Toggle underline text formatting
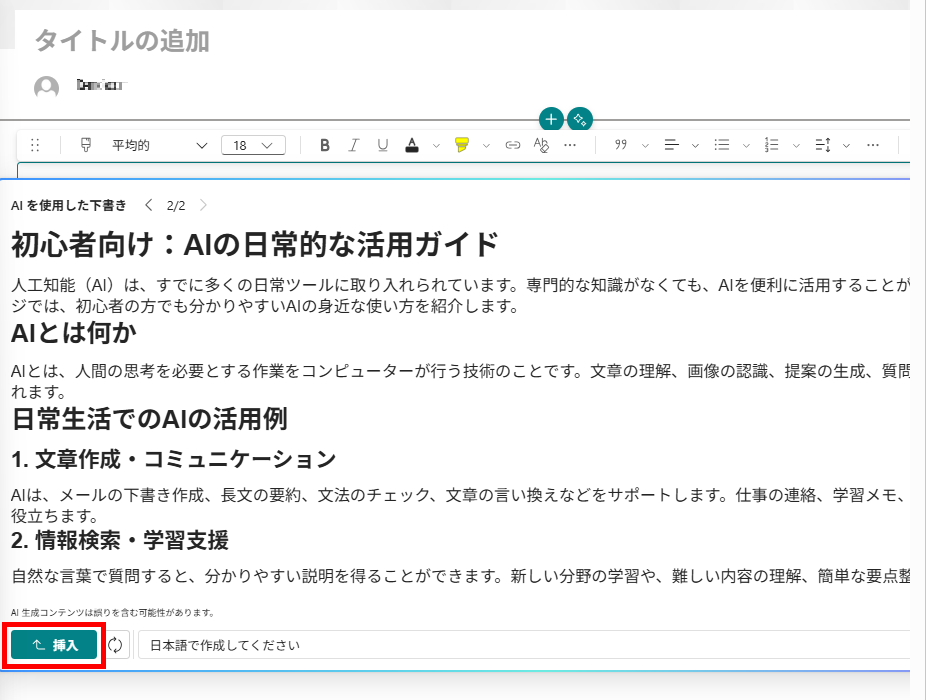Image resolution: width=943 pixels, height=700 pixels. coord(382,146)
